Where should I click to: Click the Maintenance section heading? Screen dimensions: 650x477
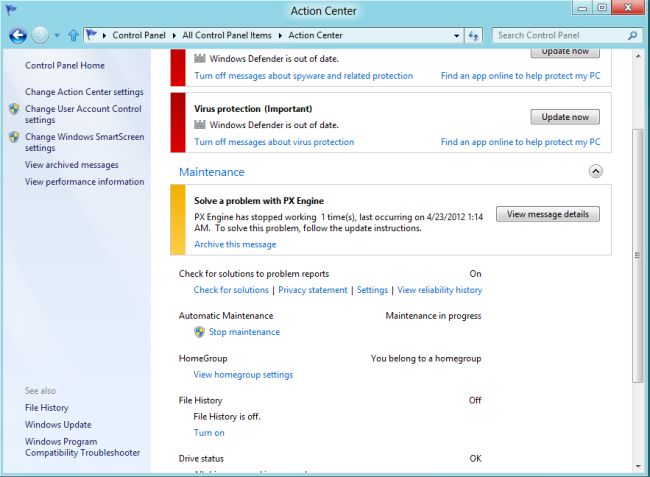click(x=211, y=172)
